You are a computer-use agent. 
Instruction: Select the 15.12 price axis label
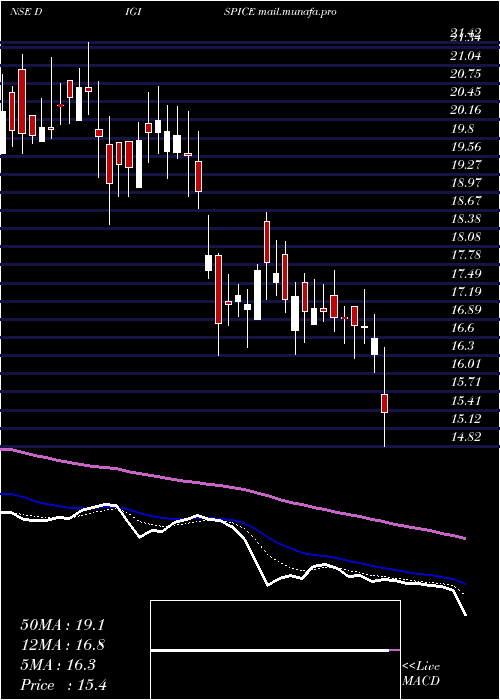point(466,419)
